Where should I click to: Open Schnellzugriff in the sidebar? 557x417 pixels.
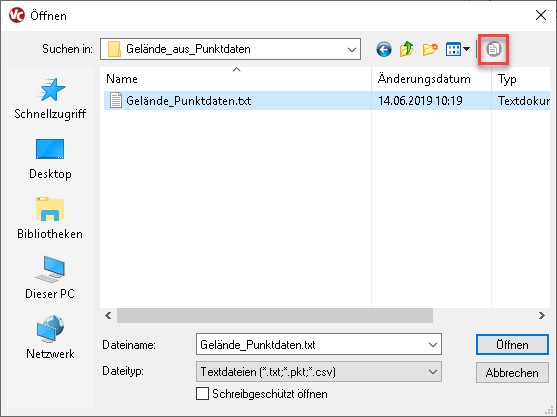coord(50,99)
